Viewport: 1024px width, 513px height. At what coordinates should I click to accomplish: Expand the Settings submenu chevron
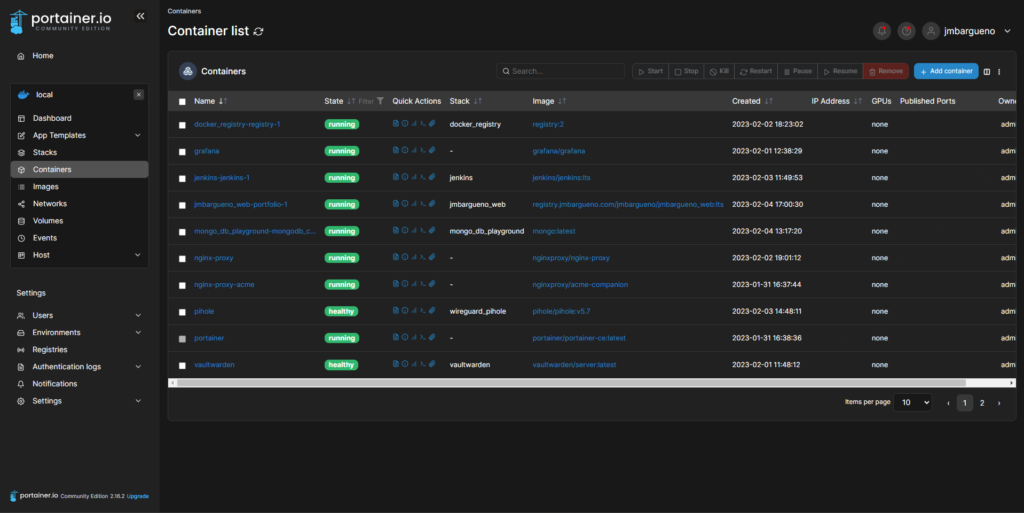point(138,401)
